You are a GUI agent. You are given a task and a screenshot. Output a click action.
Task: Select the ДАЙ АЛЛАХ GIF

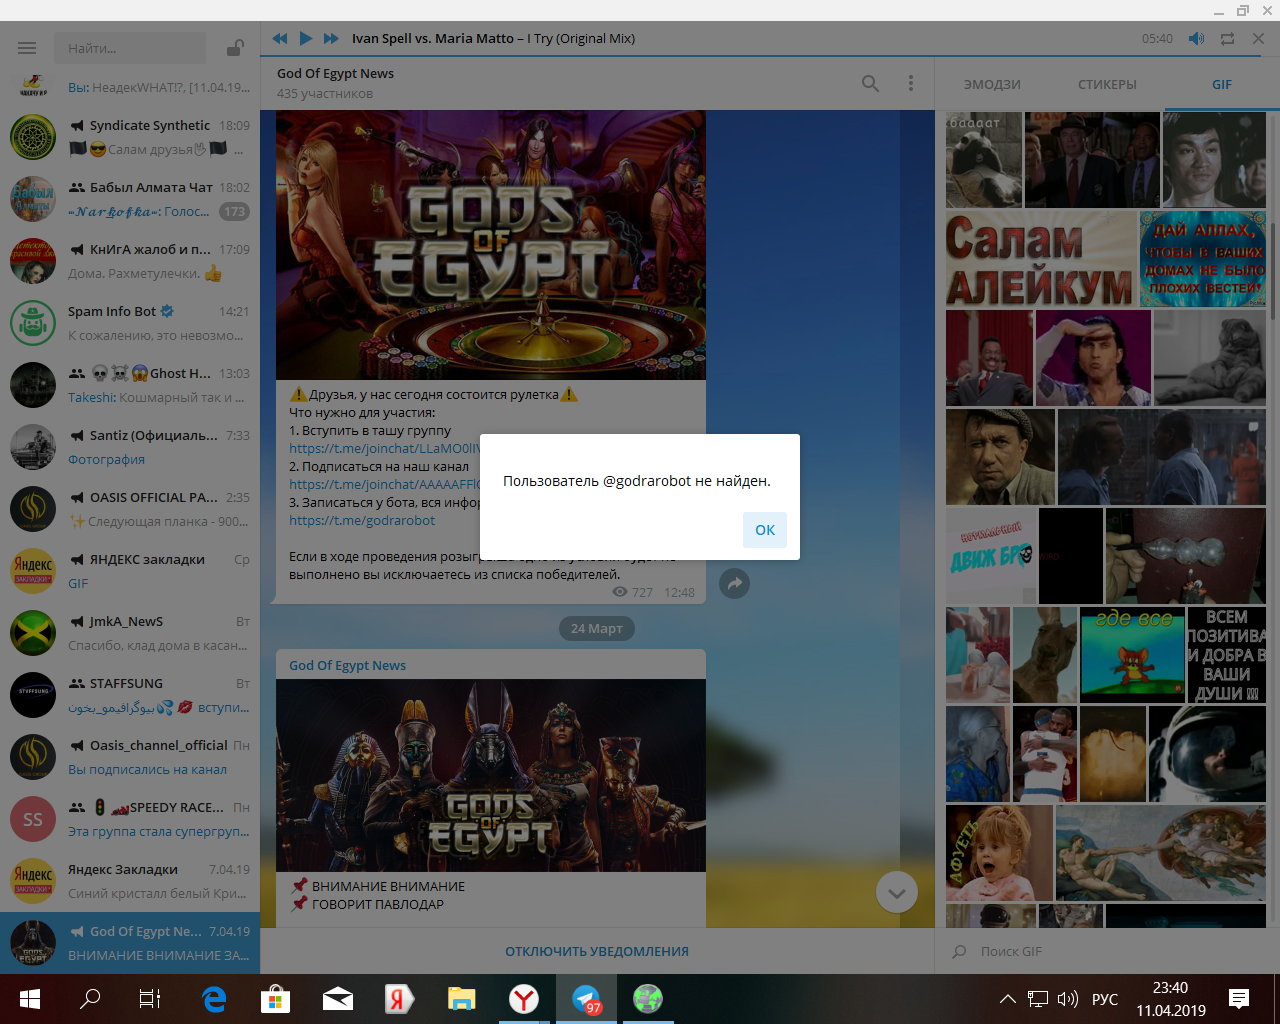click(1203, 259)
